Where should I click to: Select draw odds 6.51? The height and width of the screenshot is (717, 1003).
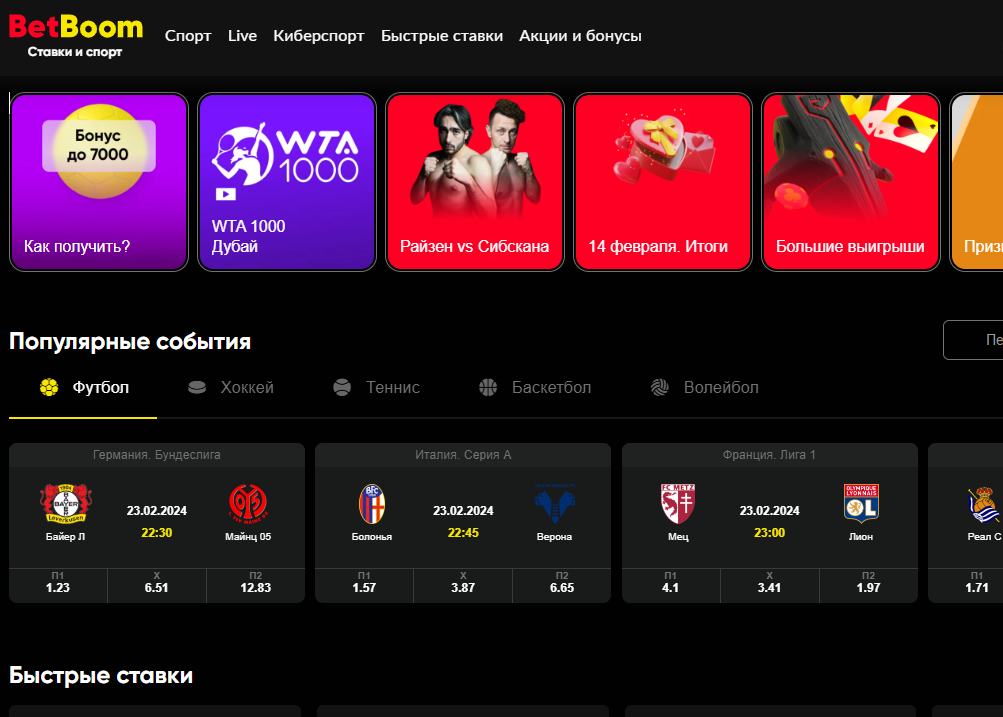pyautogui.click(x=157, y=585)
